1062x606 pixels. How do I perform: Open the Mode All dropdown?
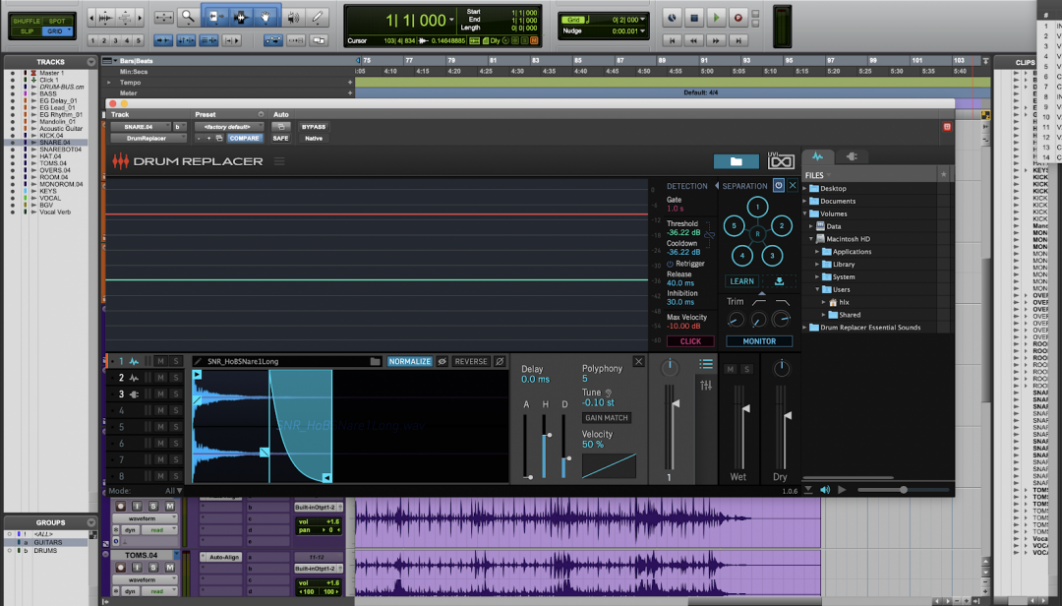[174, 491]
